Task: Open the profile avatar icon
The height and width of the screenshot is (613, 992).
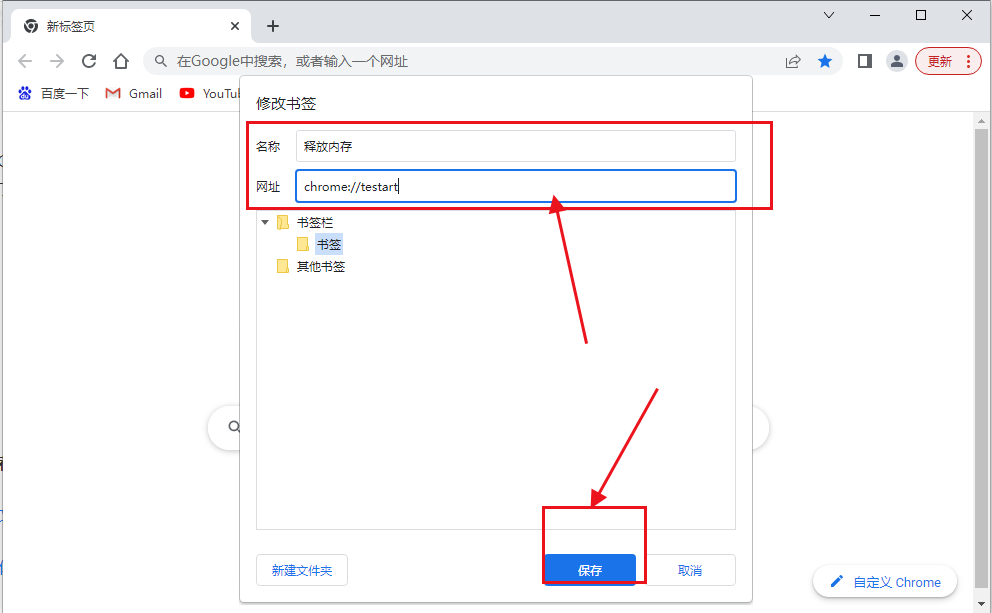Action: coord(896,61)
